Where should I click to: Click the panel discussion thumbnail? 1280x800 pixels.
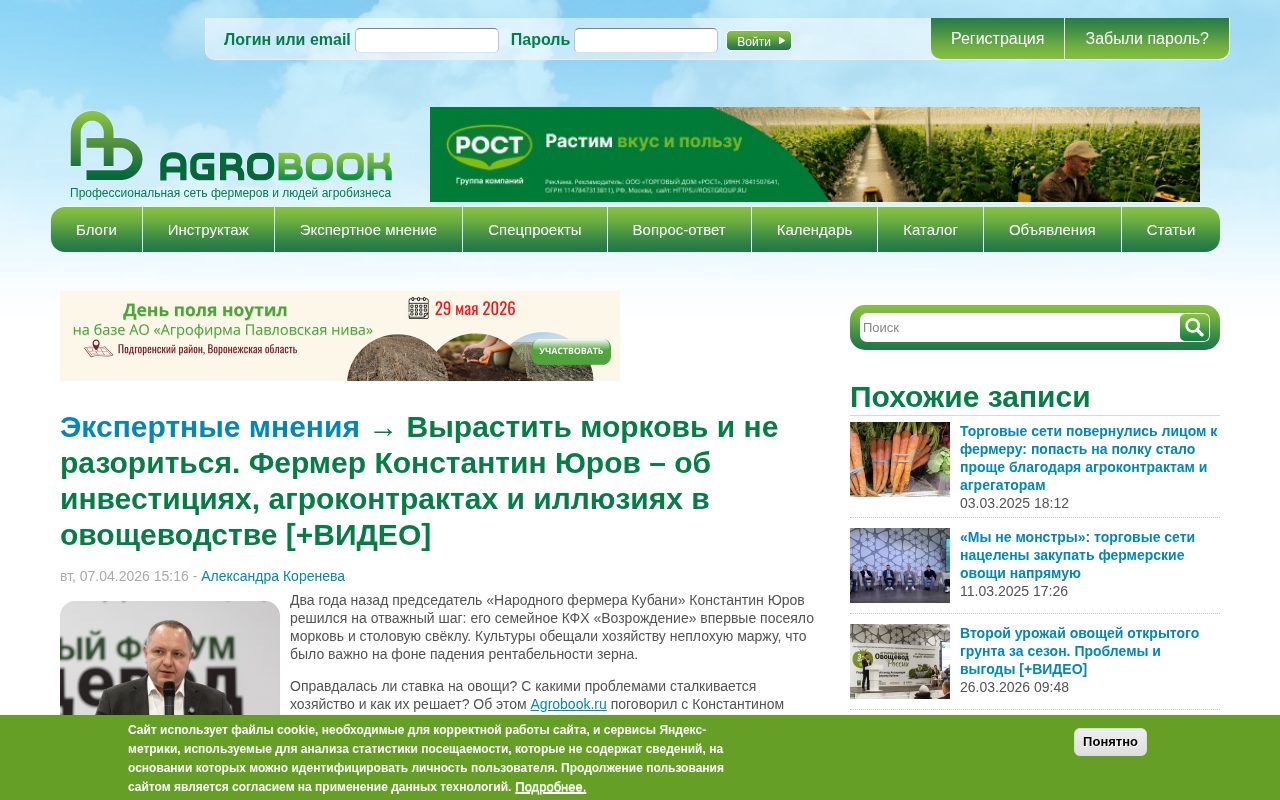tap(899, 565)
